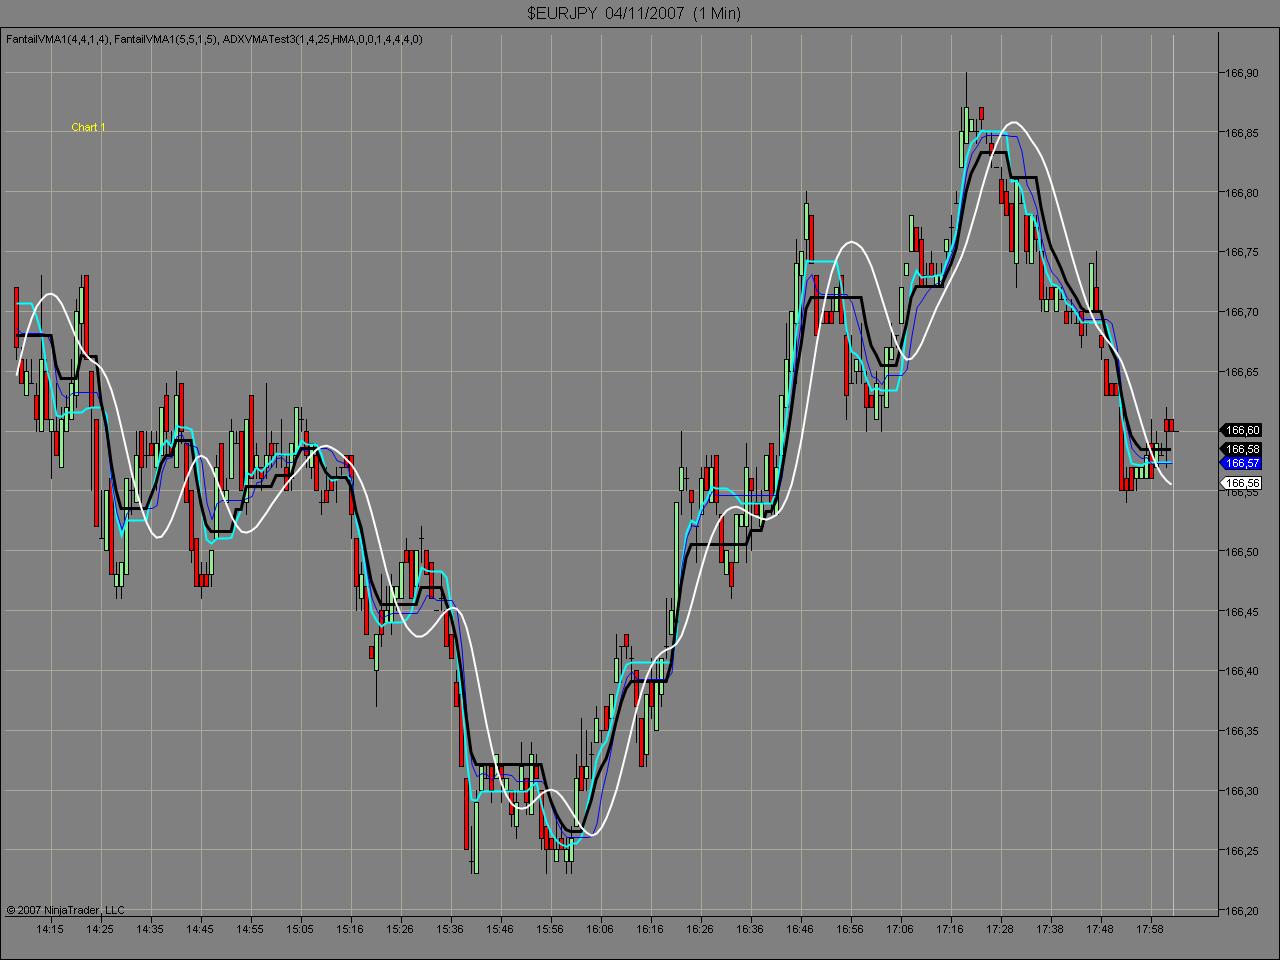Image resolution: width=1280 pixels, height=960 pixels.
Task: Click the 15:56 time axis label
Action: point(550,929)
